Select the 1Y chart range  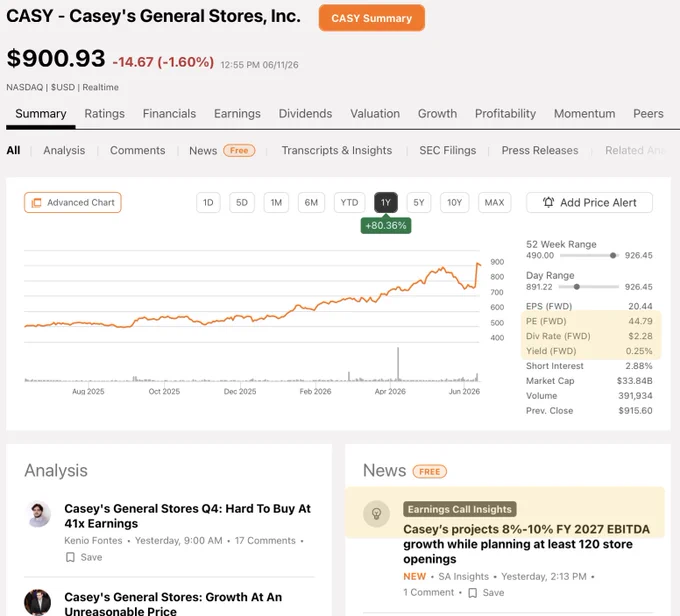point(386,203)
